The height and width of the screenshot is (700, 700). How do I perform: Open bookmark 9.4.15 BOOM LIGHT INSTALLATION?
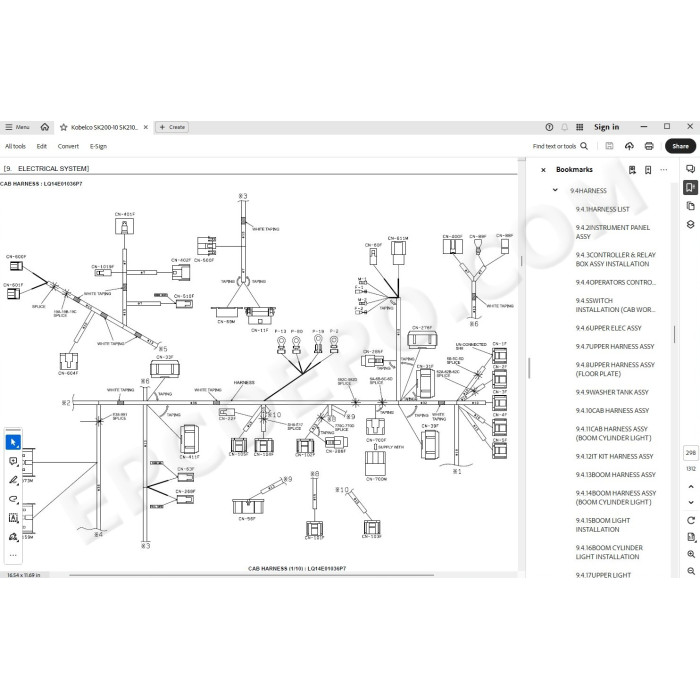[x=603, y=525]
